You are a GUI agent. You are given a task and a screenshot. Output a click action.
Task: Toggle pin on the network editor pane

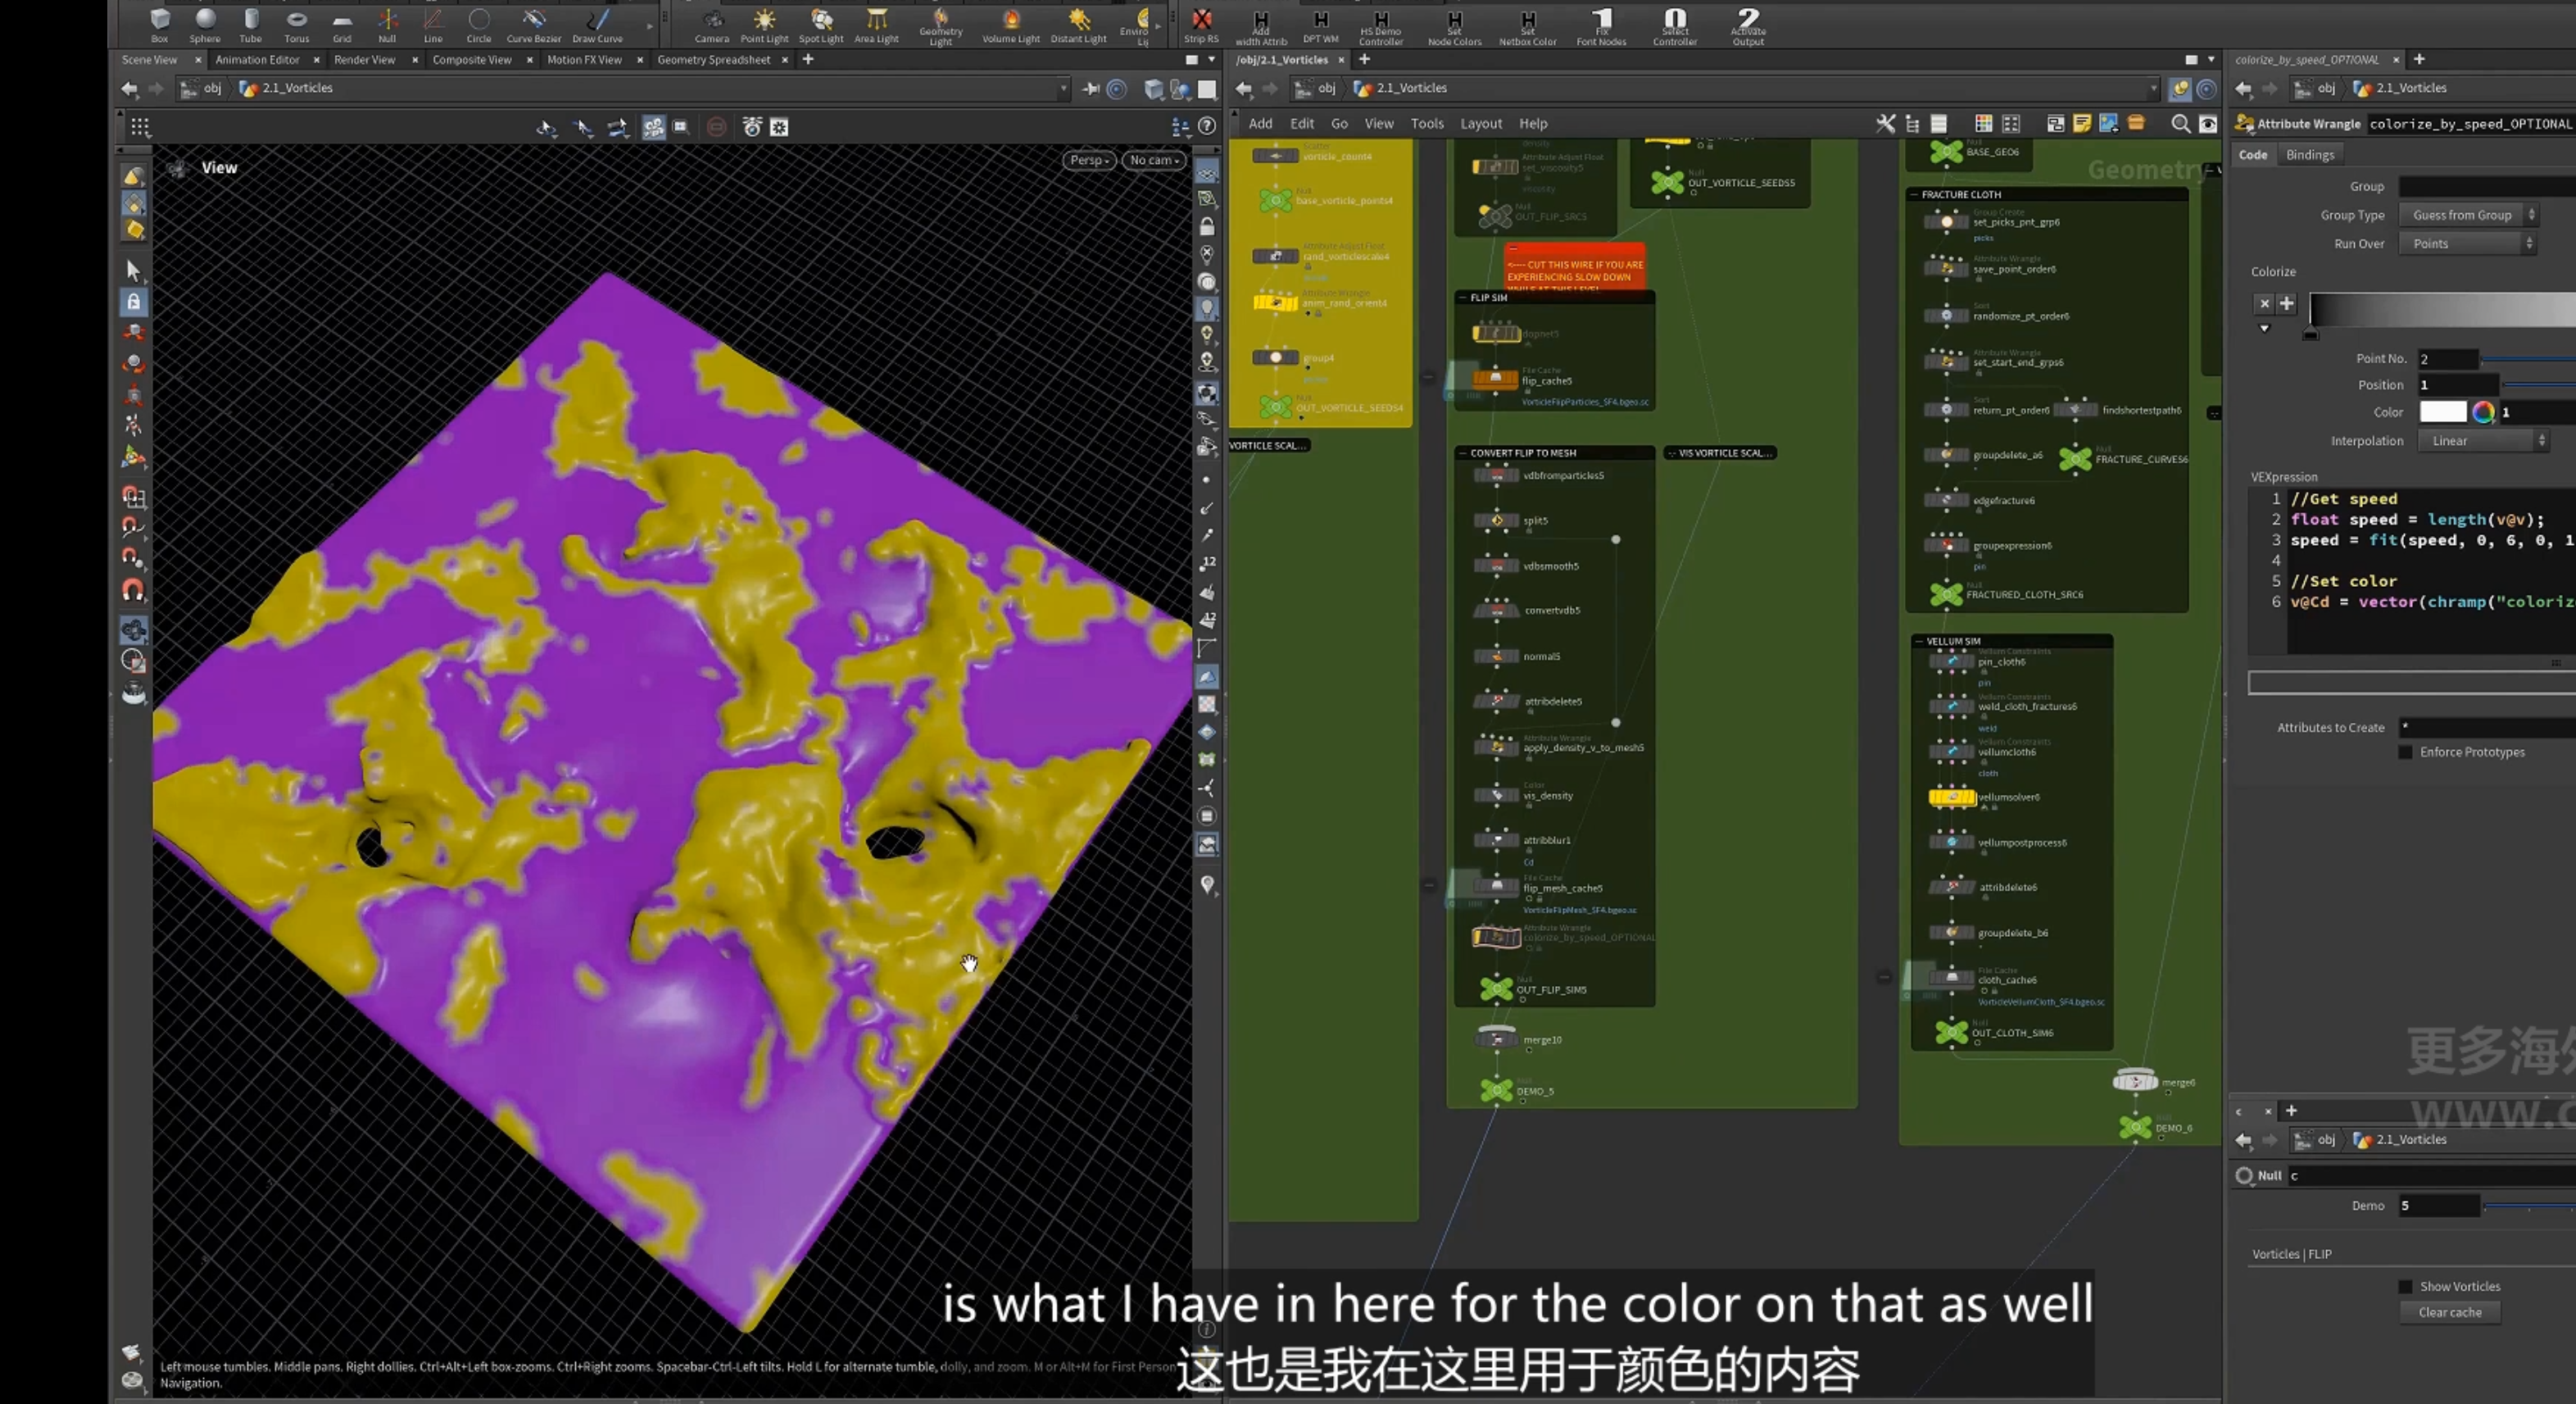click(2180, 89)
